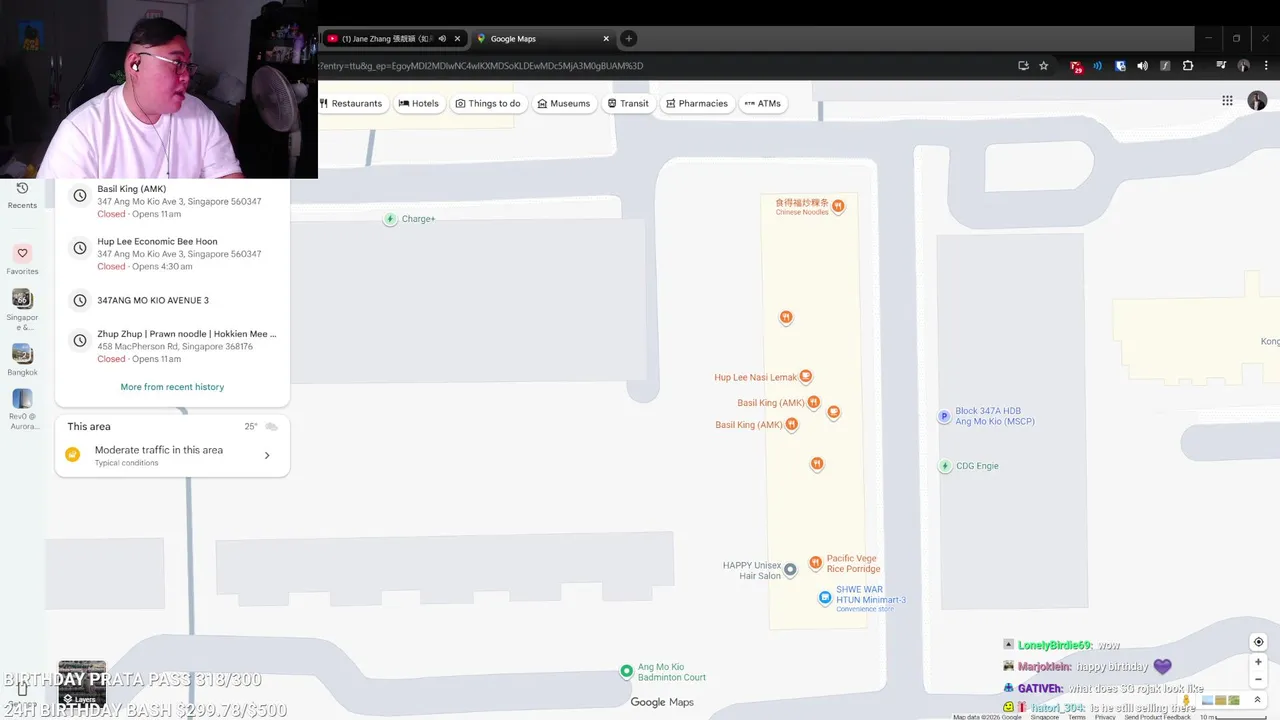Click the install app icon in address bar

[x=1023, y=66]
